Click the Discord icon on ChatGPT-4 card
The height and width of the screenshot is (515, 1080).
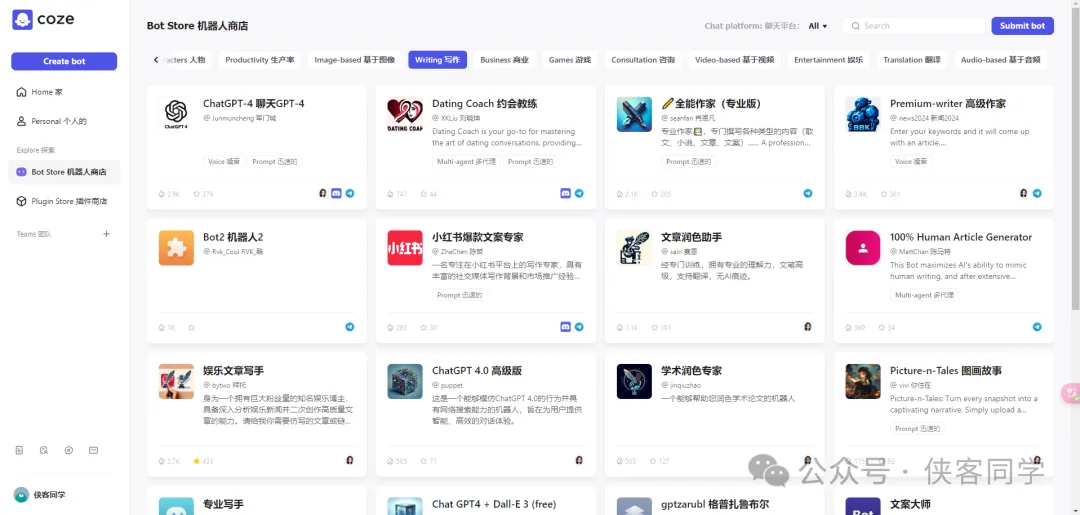click(x=336, y=193)
